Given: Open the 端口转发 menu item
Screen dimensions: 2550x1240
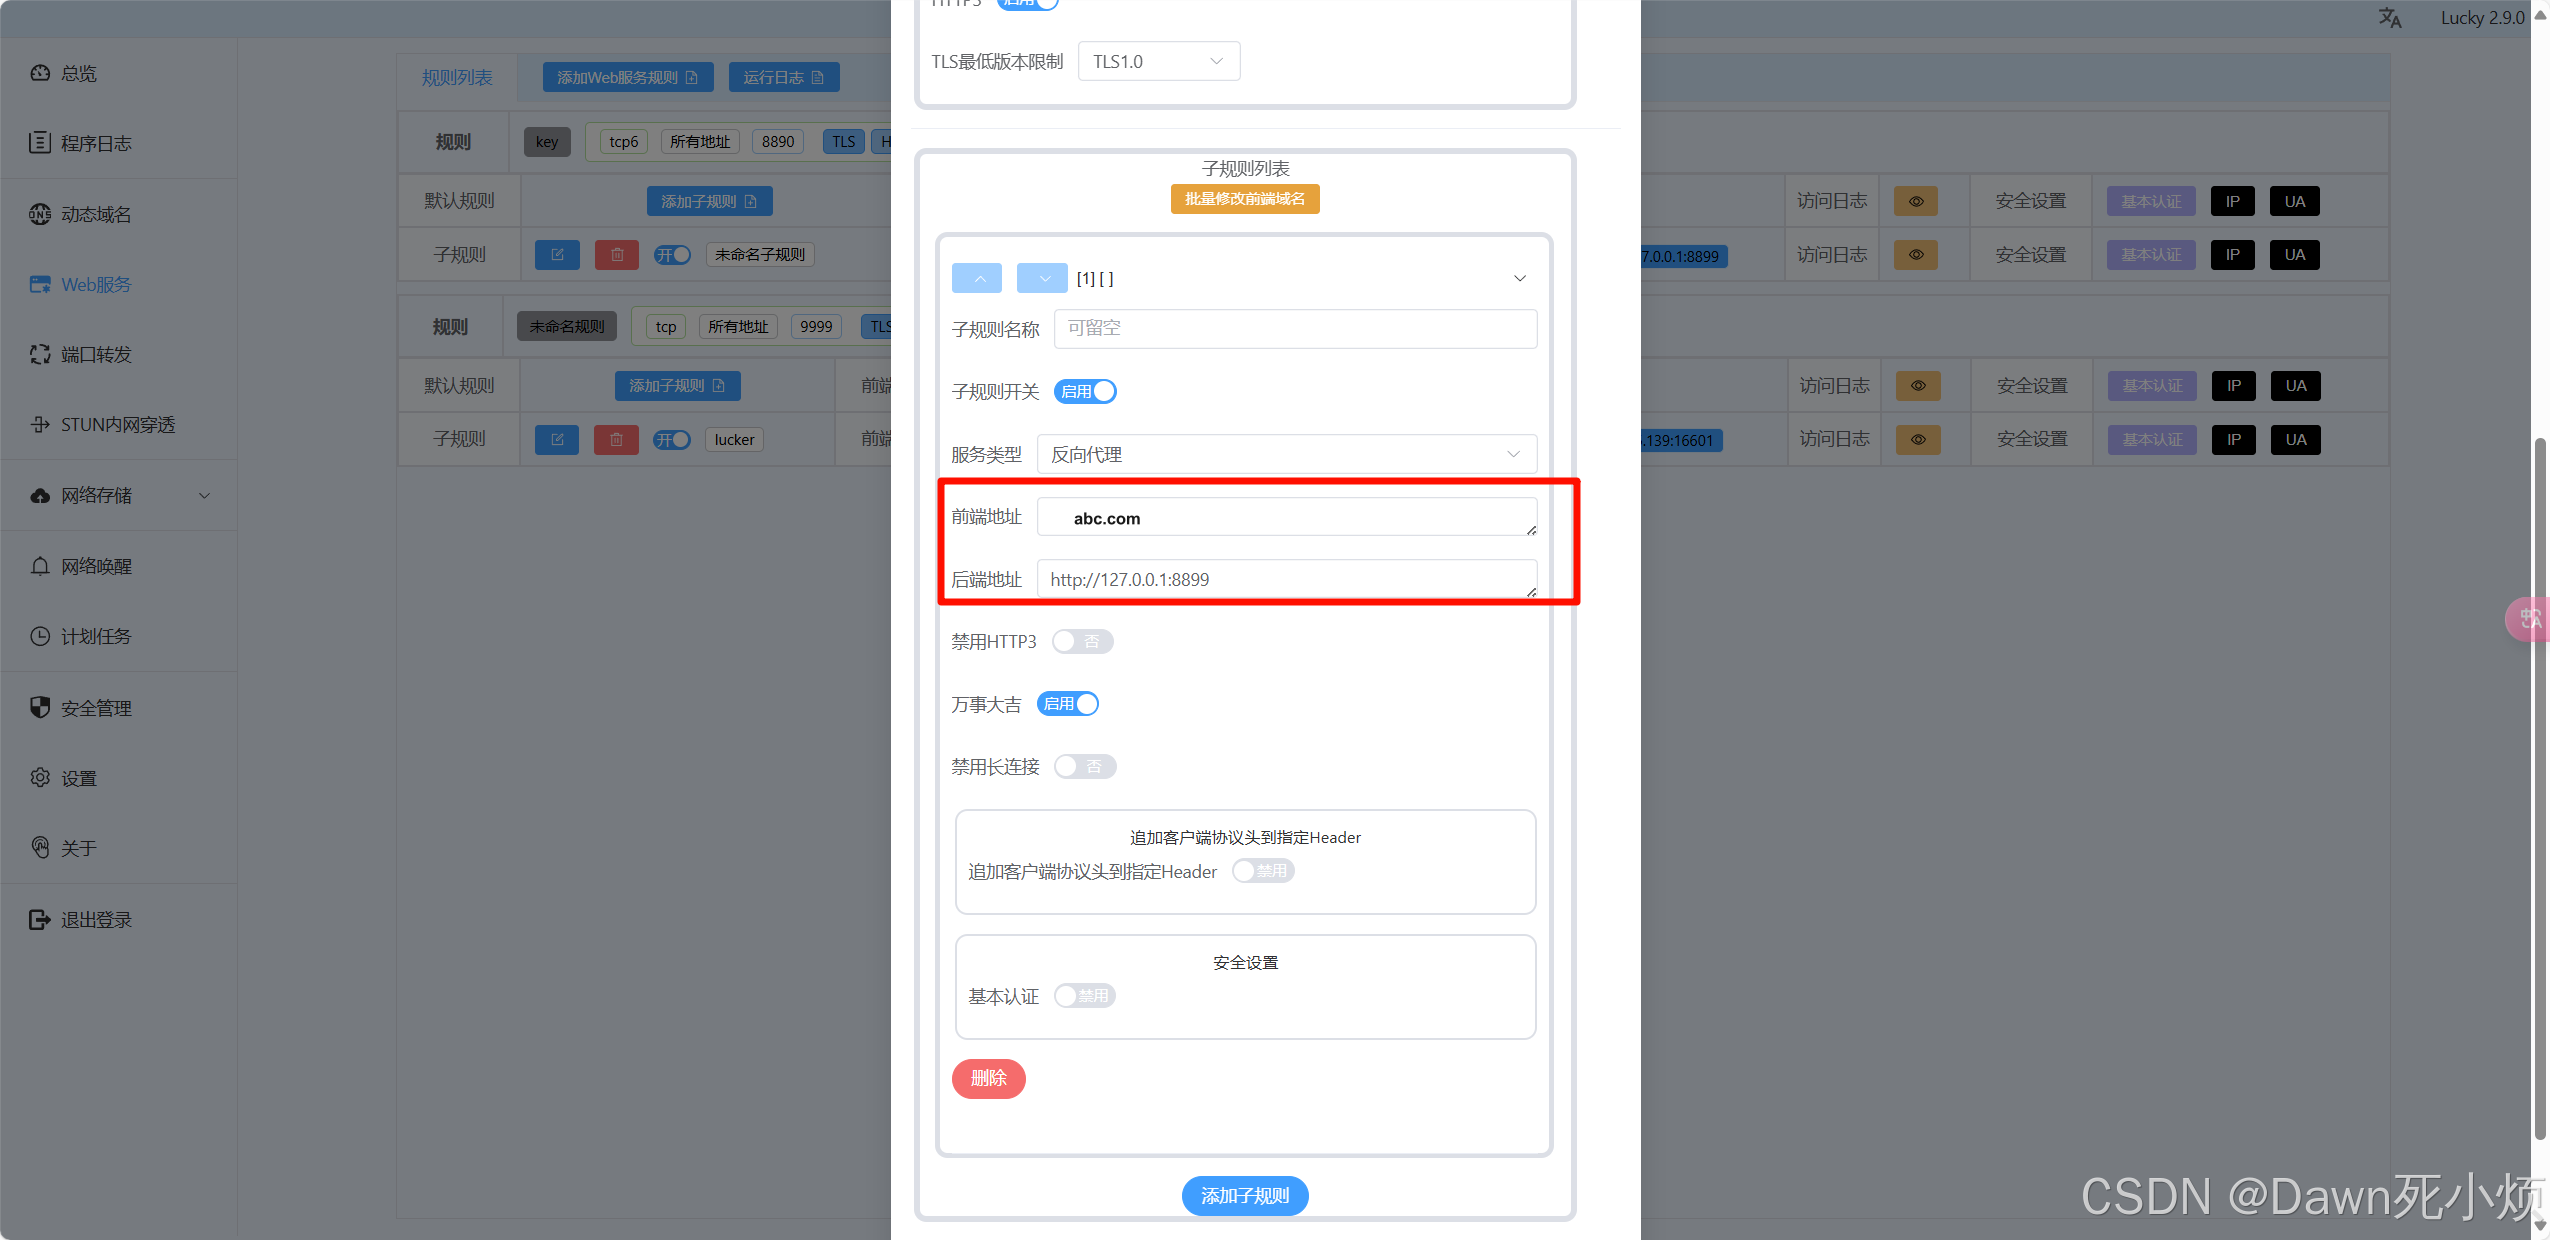Looking at the screenshot, I should [95, 354].
